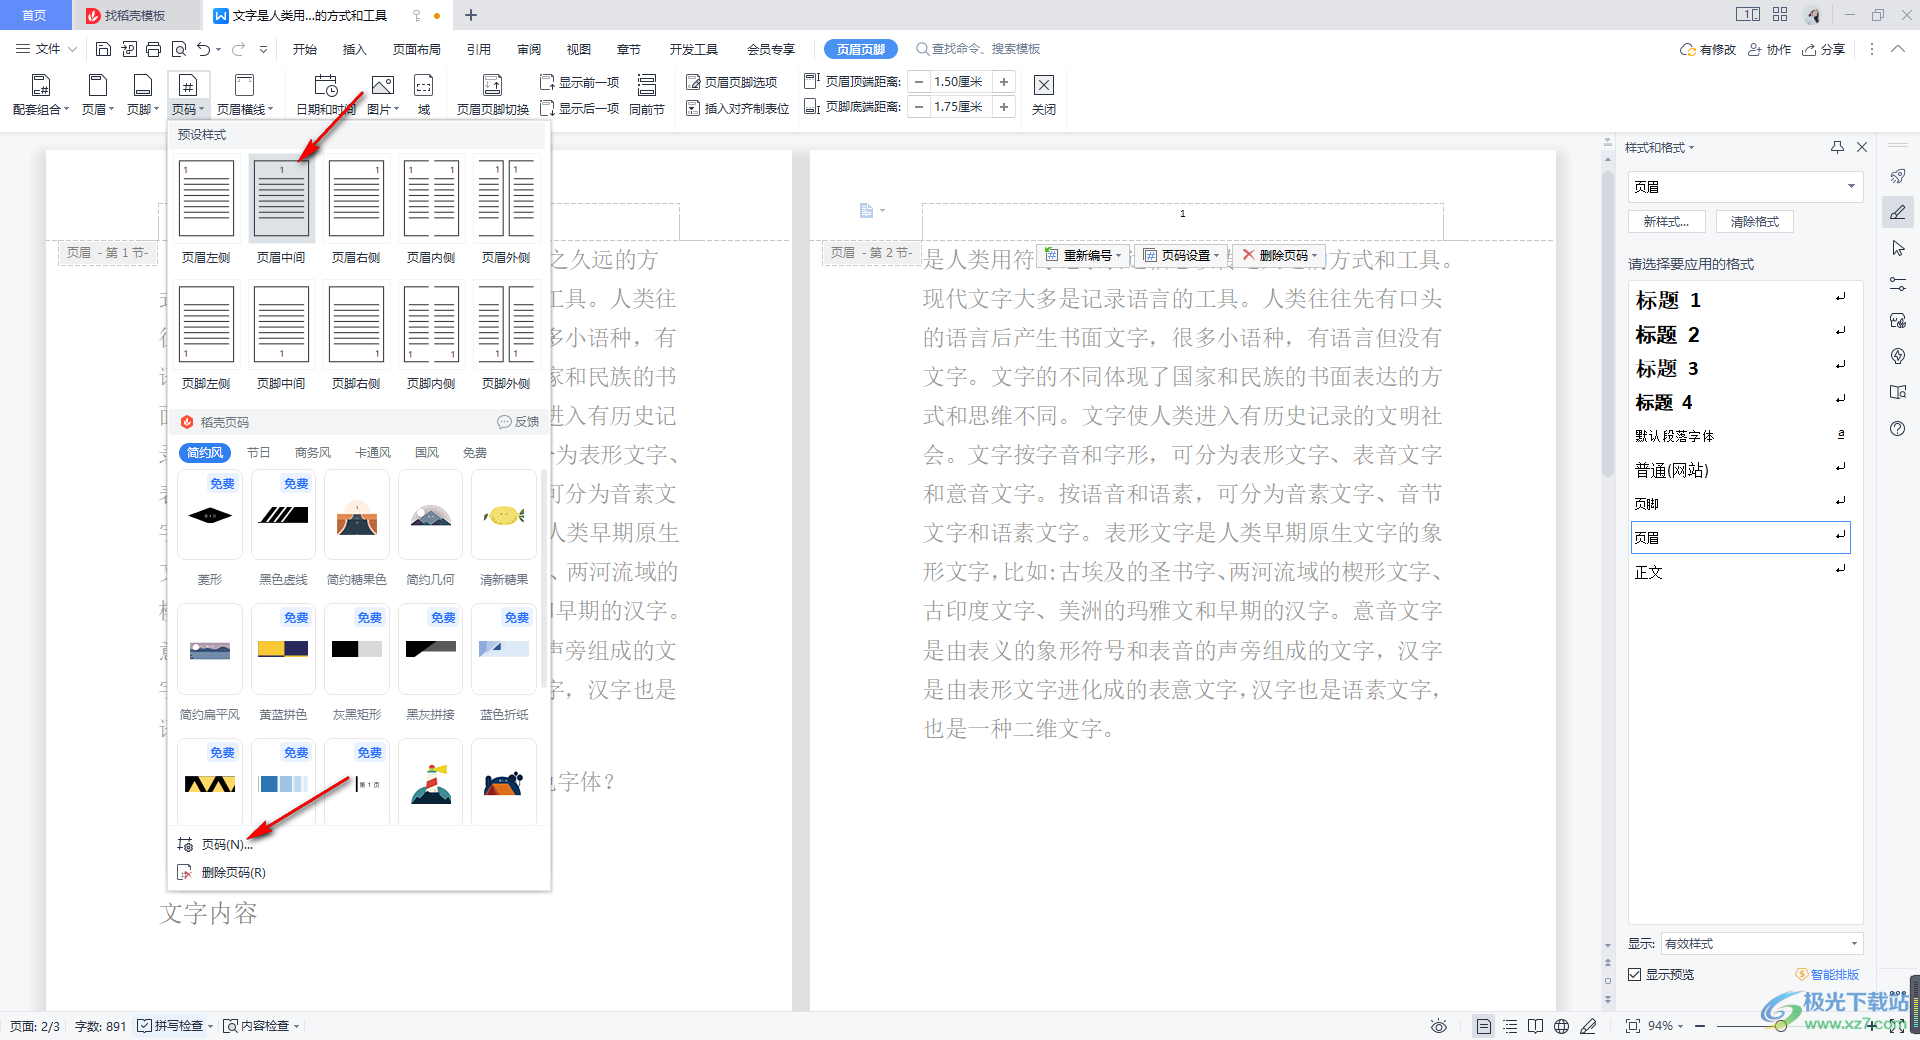Click the print preview icon
Image resolution: width=1920 pixels, height=1040 pixels.
[x=179, y=48]
